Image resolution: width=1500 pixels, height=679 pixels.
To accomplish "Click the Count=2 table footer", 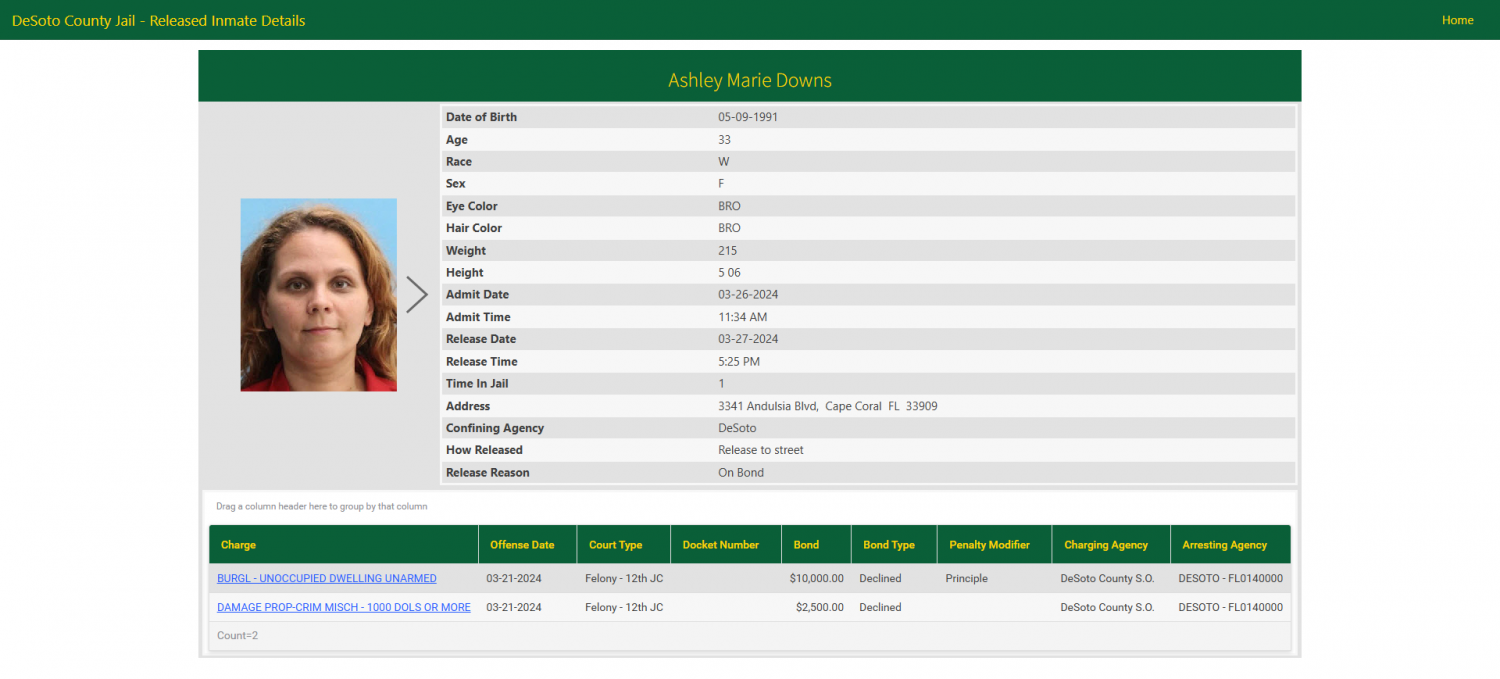I will [237, 635].
